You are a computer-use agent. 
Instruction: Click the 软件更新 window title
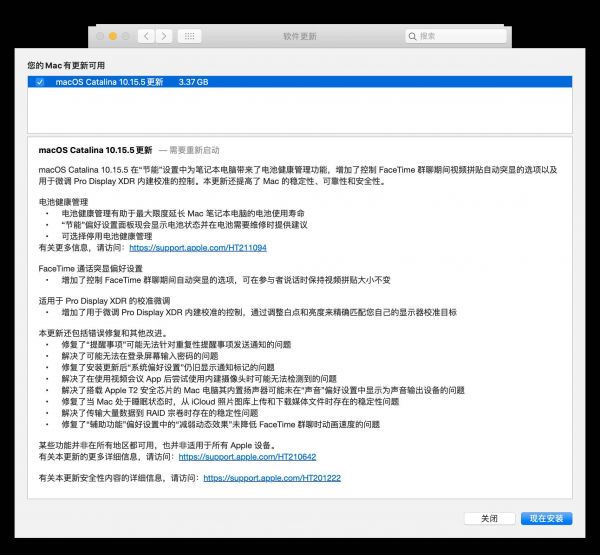pyautogui.click(x=300, y=36)
